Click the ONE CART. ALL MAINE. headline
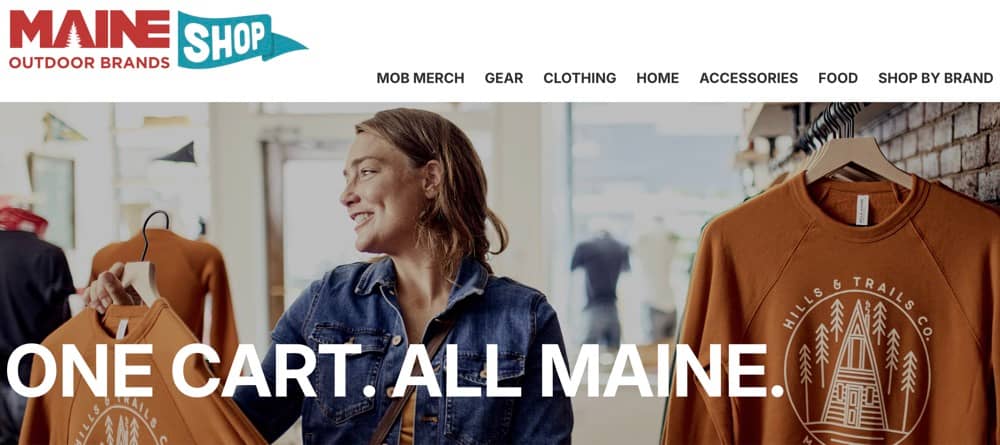Screen dimensions: 1000x445 (395, 371)
